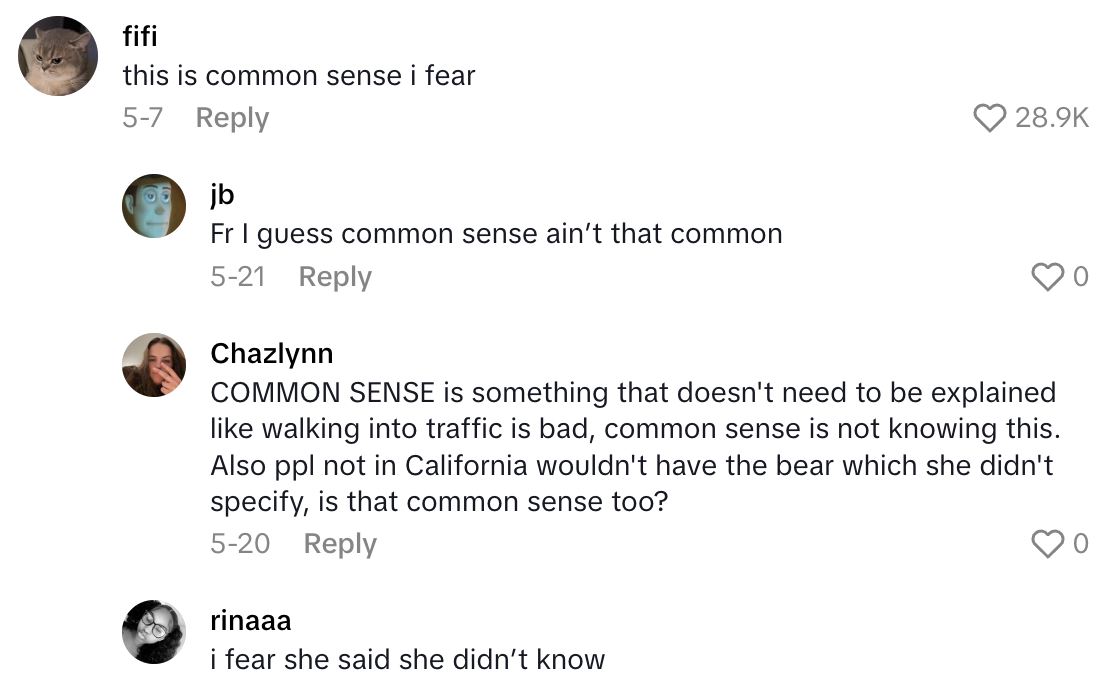Visit Chazlynn's profile from the username

point(272,353)
